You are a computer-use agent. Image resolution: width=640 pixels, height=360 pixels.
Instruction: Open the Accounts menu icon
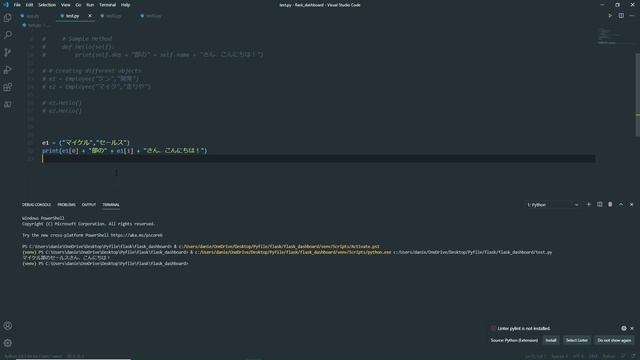[7, 326]
